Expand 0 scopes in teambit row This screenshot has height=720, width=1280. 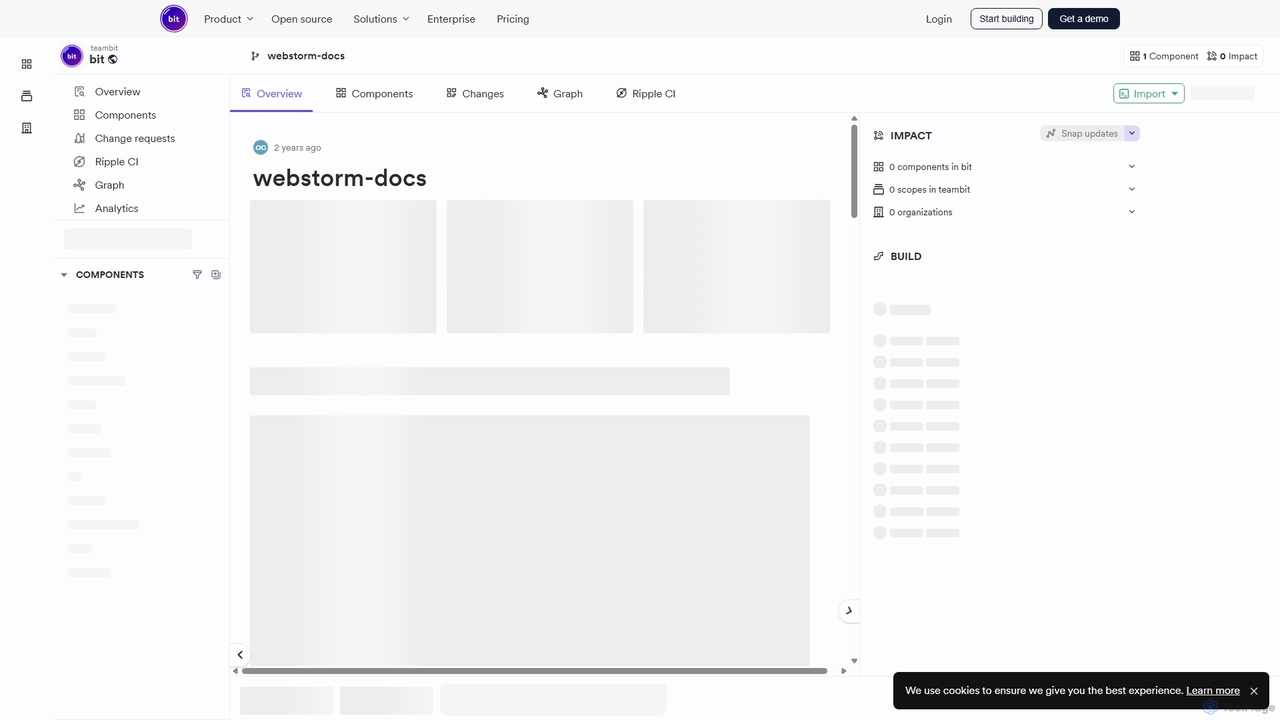(x=1132, y=189)
